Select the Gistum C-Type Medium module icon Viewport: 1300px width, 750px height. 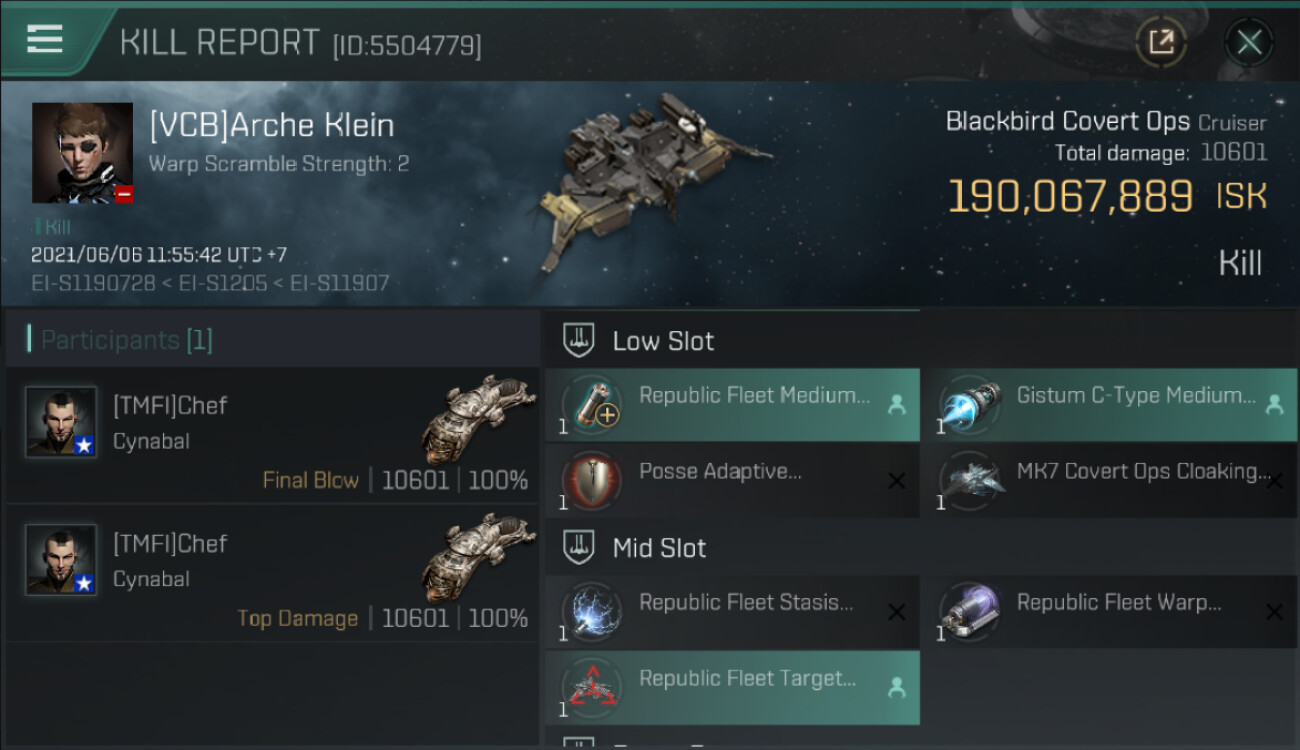969,404
